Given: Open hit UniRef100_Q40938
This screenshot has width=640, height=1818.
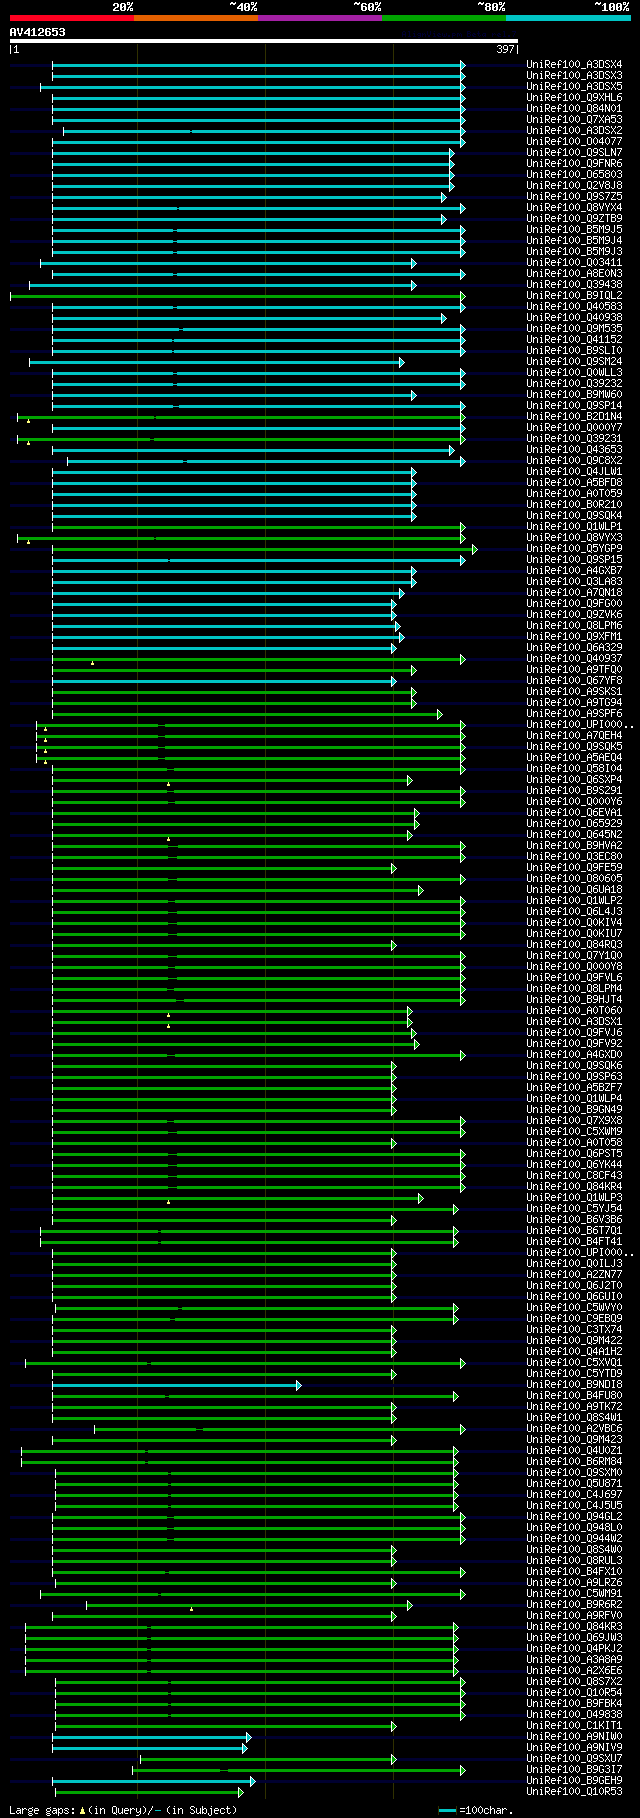Looking at the screenshot, I should tap(574, 318).
